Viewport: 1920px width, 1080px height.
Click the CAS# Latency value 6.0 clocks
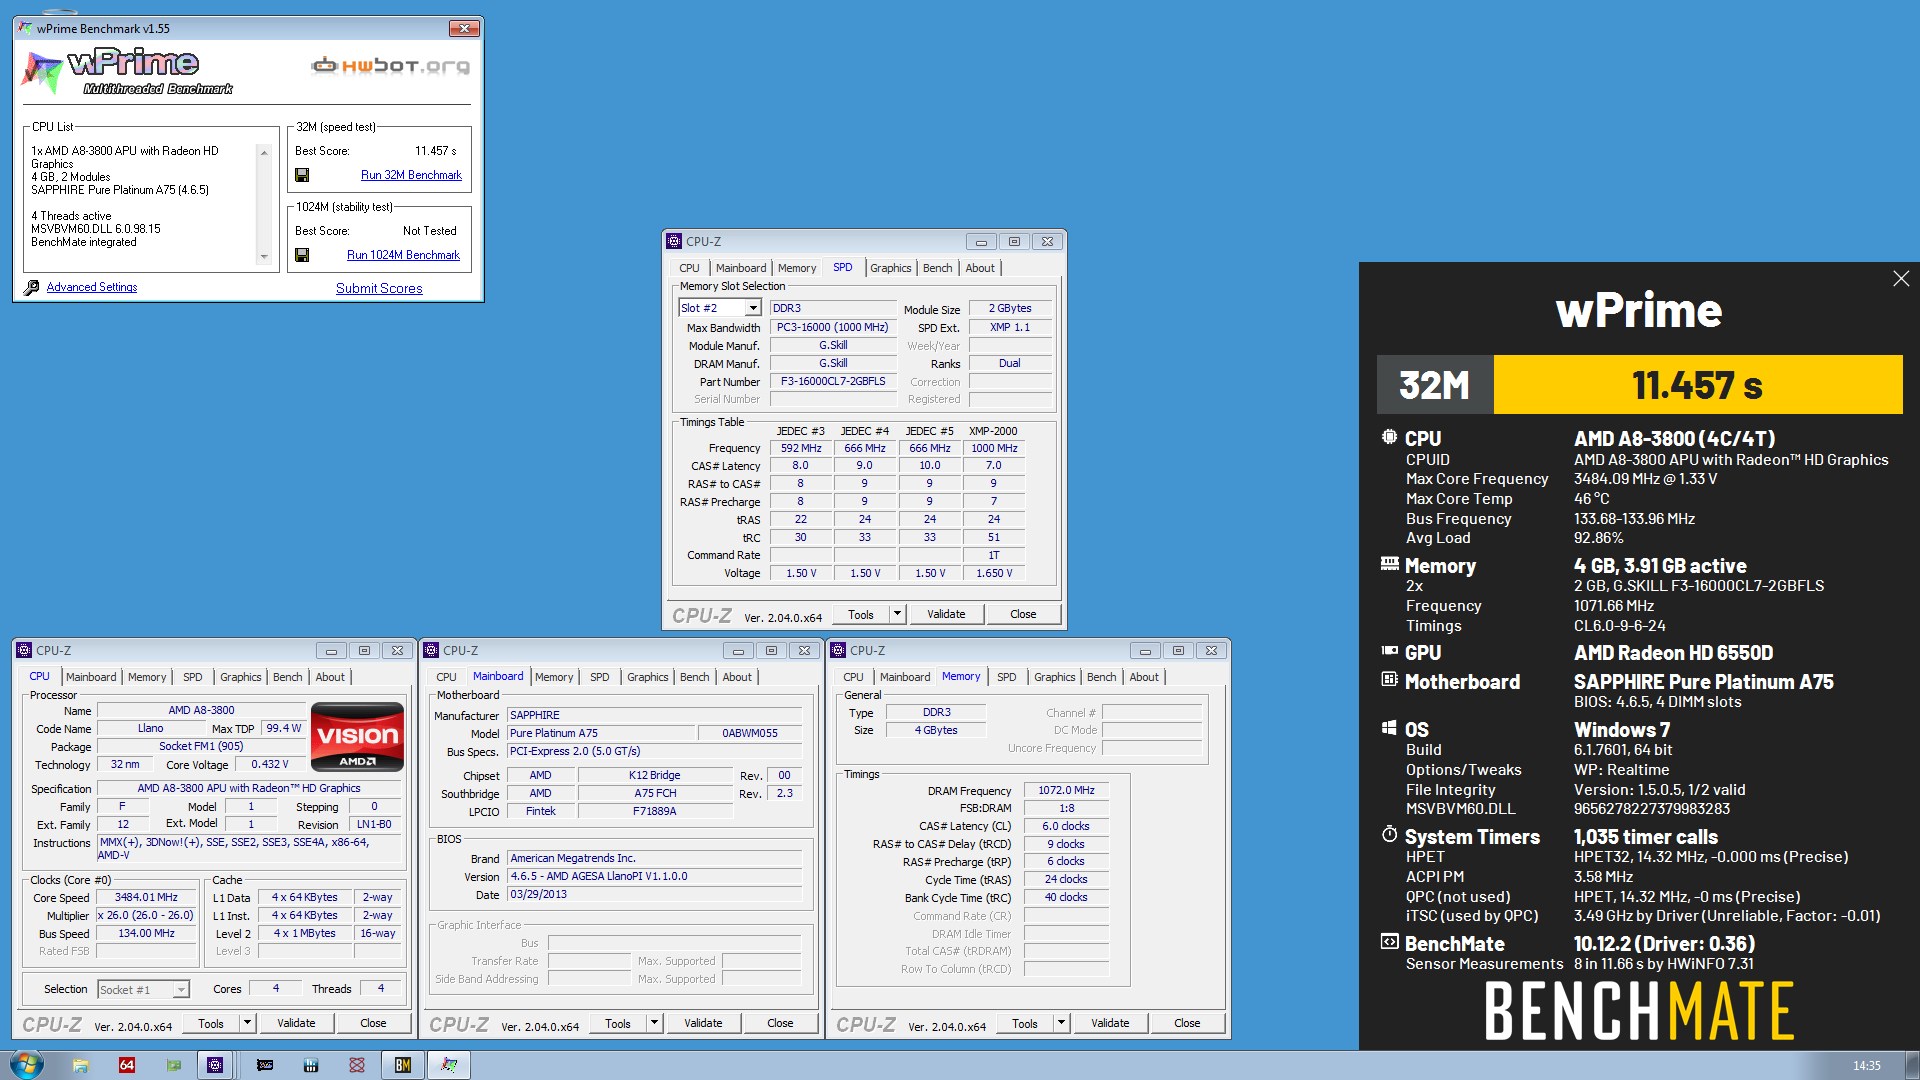[1066, 826]
